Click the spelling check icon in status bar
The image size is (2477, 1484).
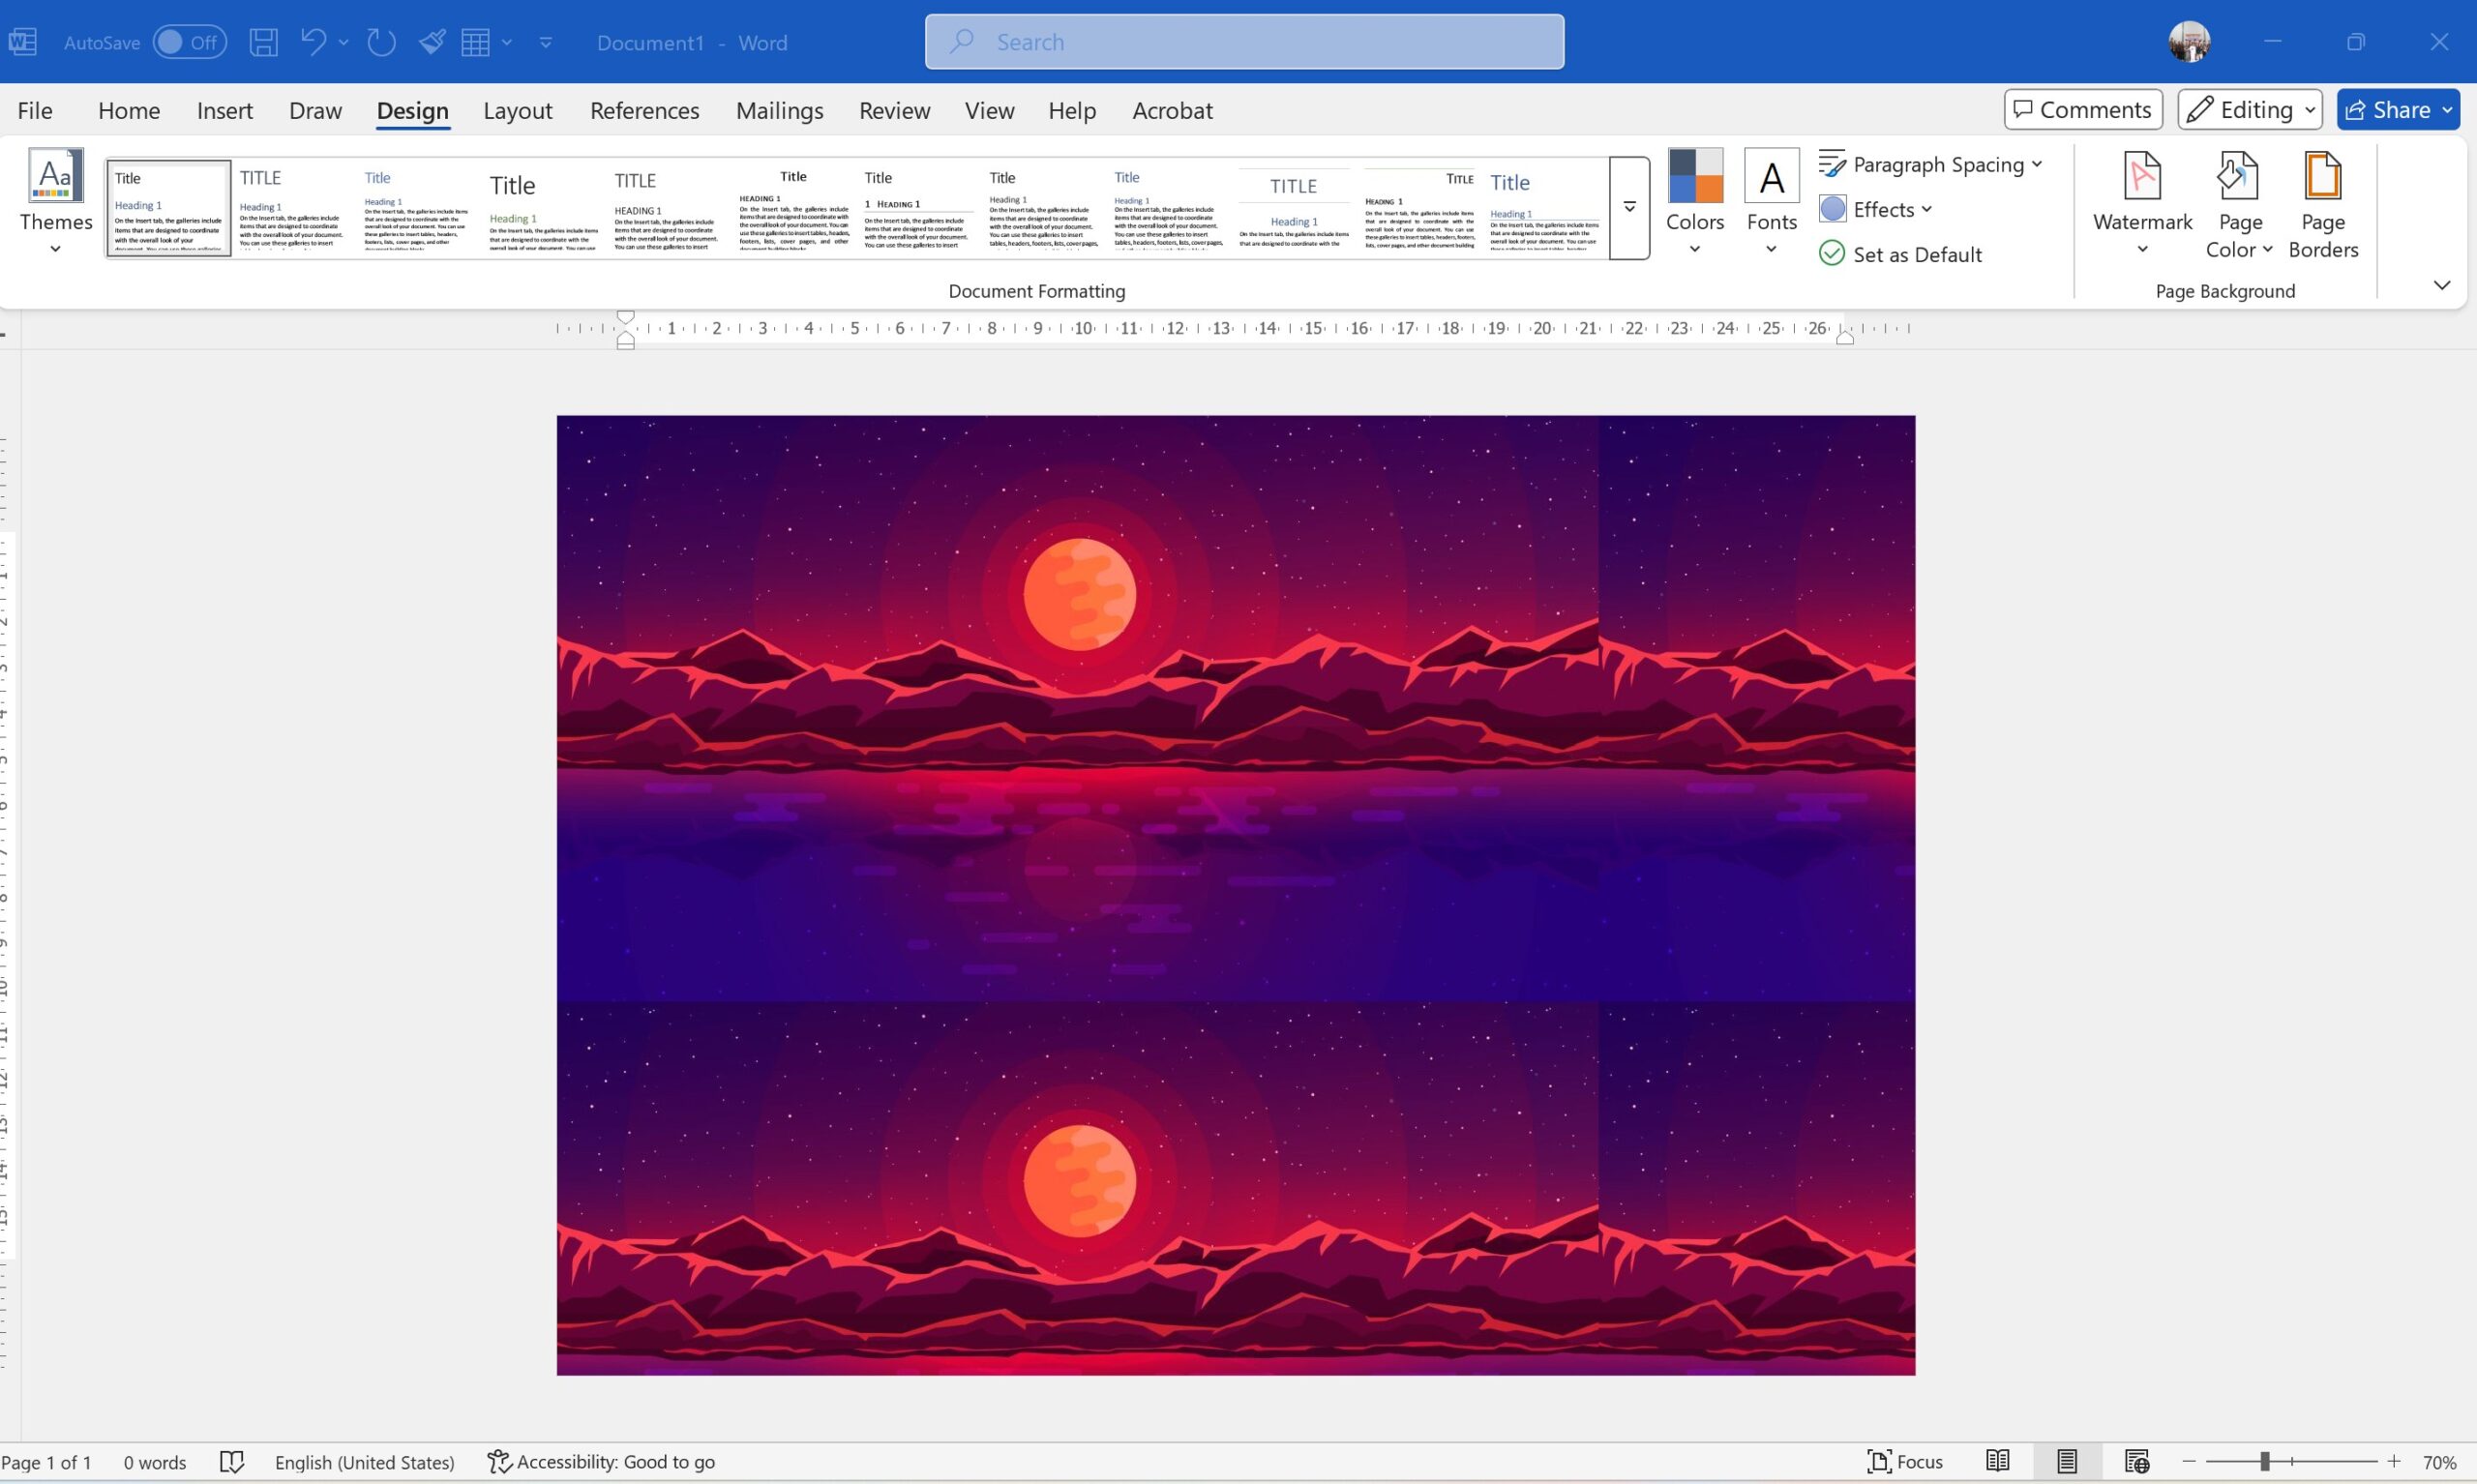[x=232, y=1461]
